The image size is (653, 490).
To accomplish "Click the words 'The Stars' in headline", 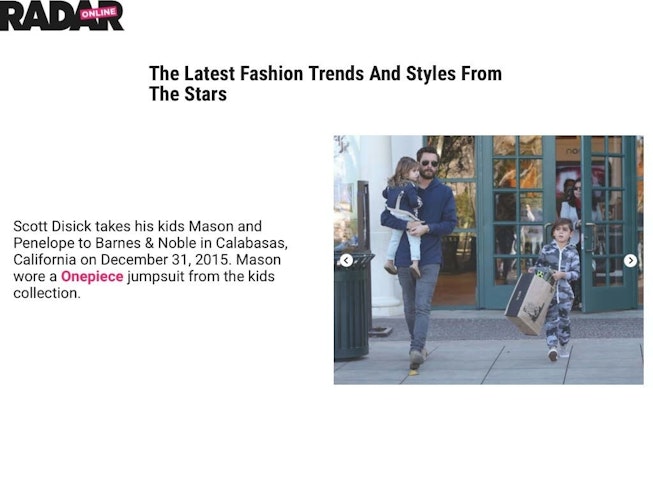I will point(188,94).
